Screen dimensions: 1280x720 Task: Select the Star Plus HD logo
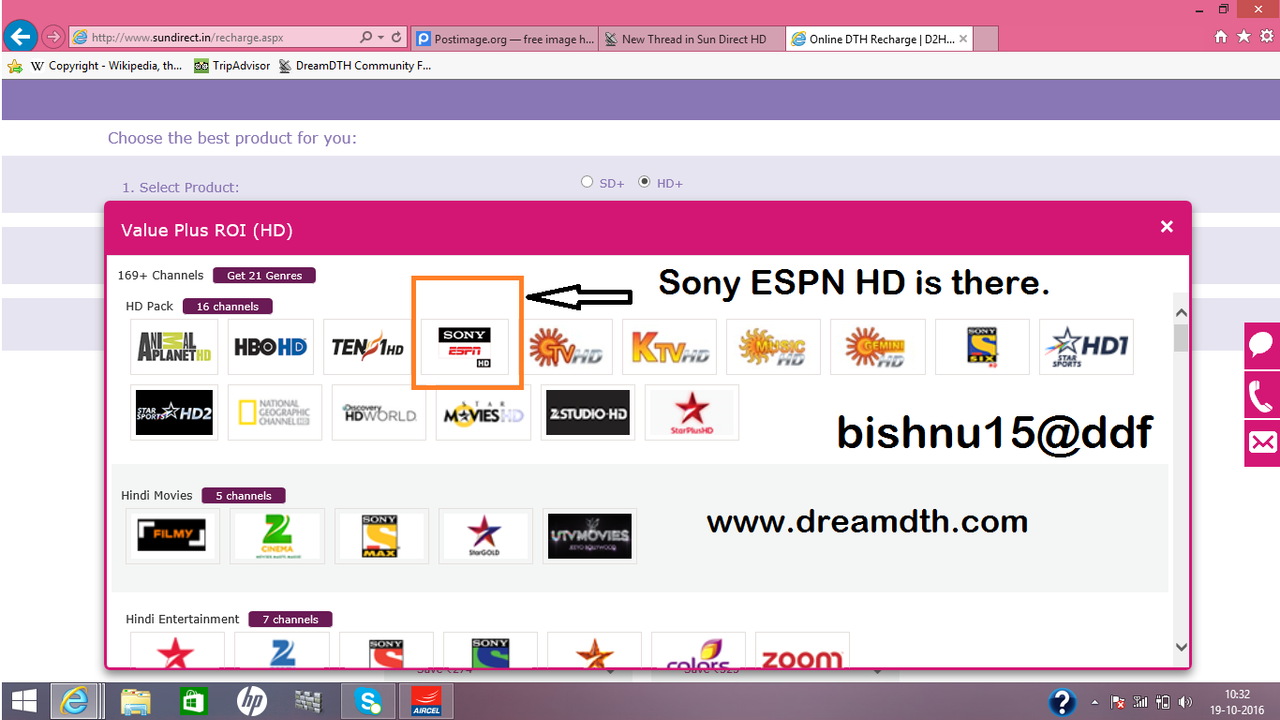692,412
